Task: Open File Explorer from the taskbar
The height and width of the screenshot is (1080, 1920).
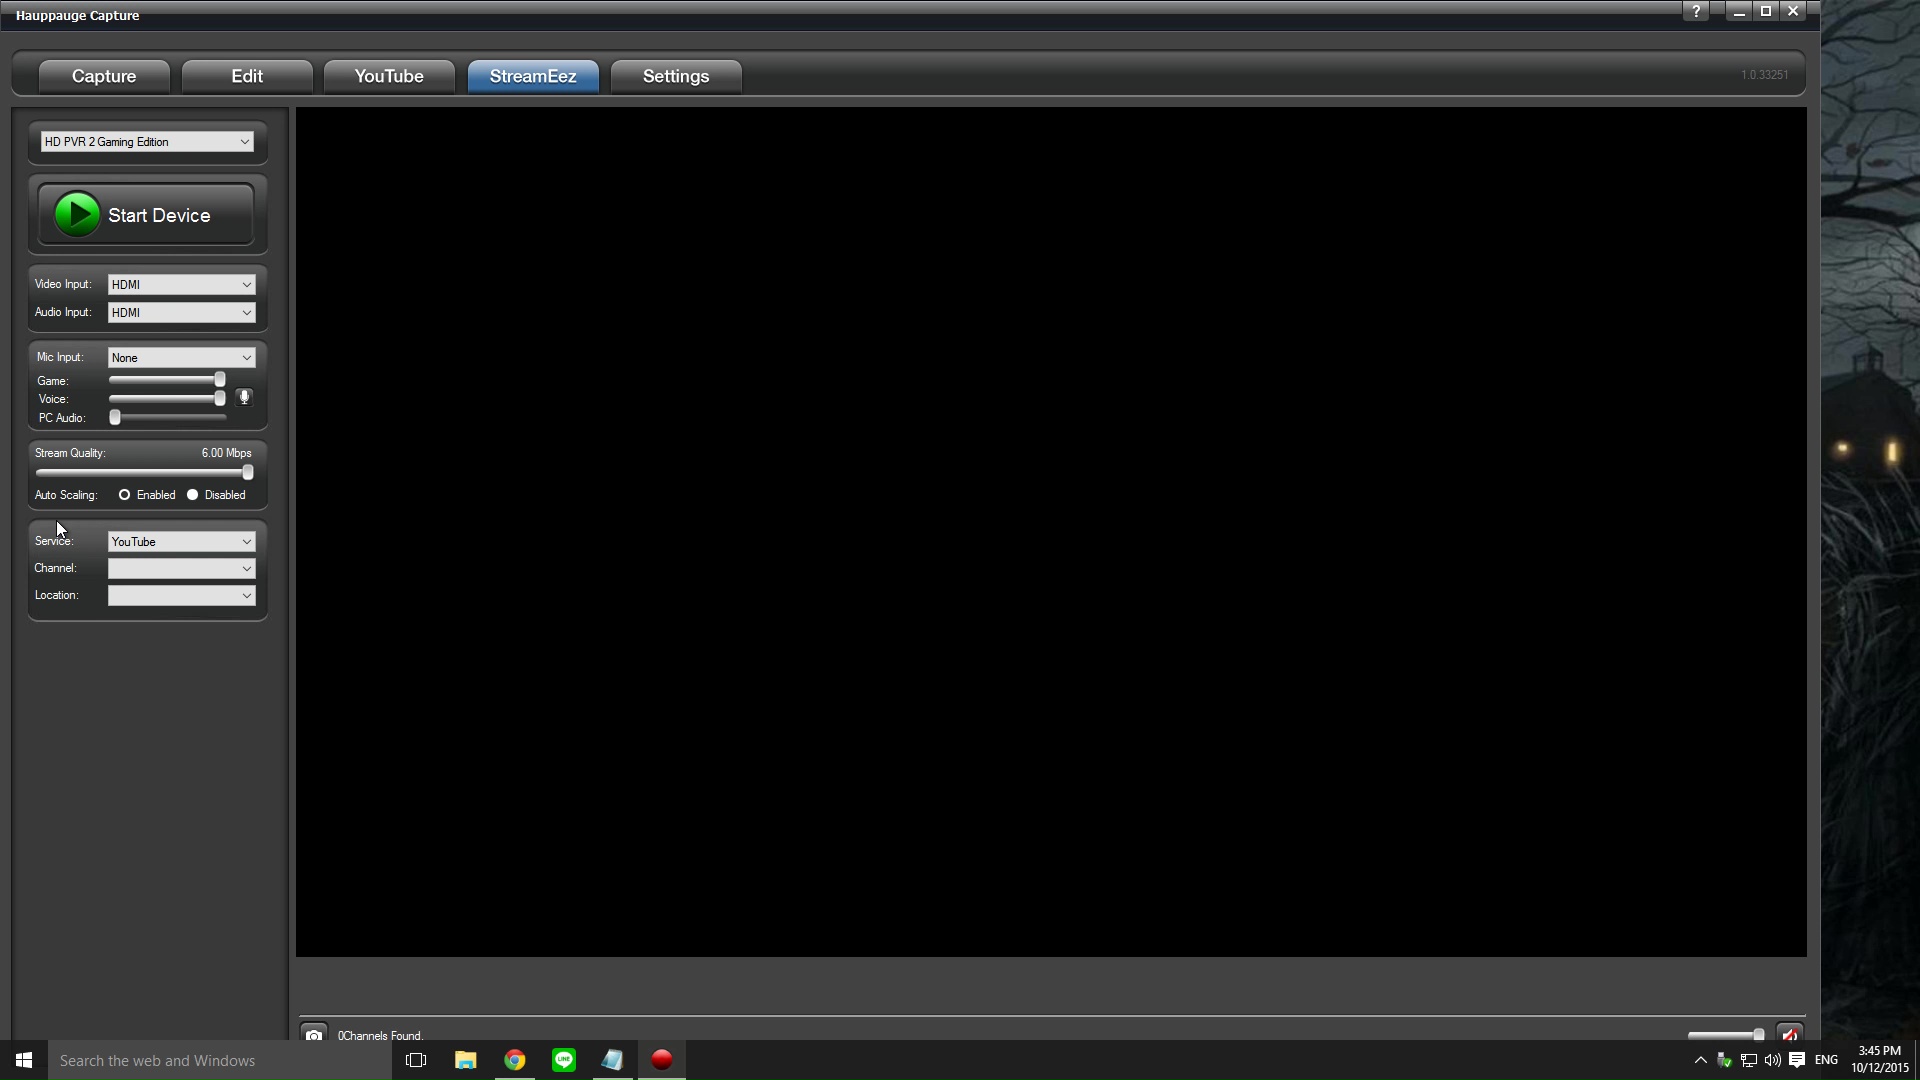Action: (x=465, y=1060)
